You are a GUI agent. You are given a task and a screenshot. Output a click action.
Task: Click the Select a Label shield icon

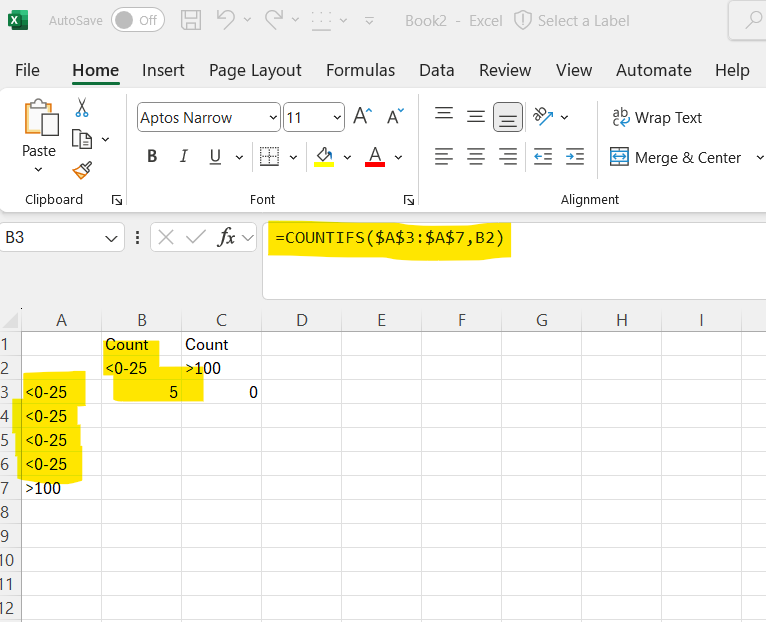pyautogui.click(x=523, y=21)
